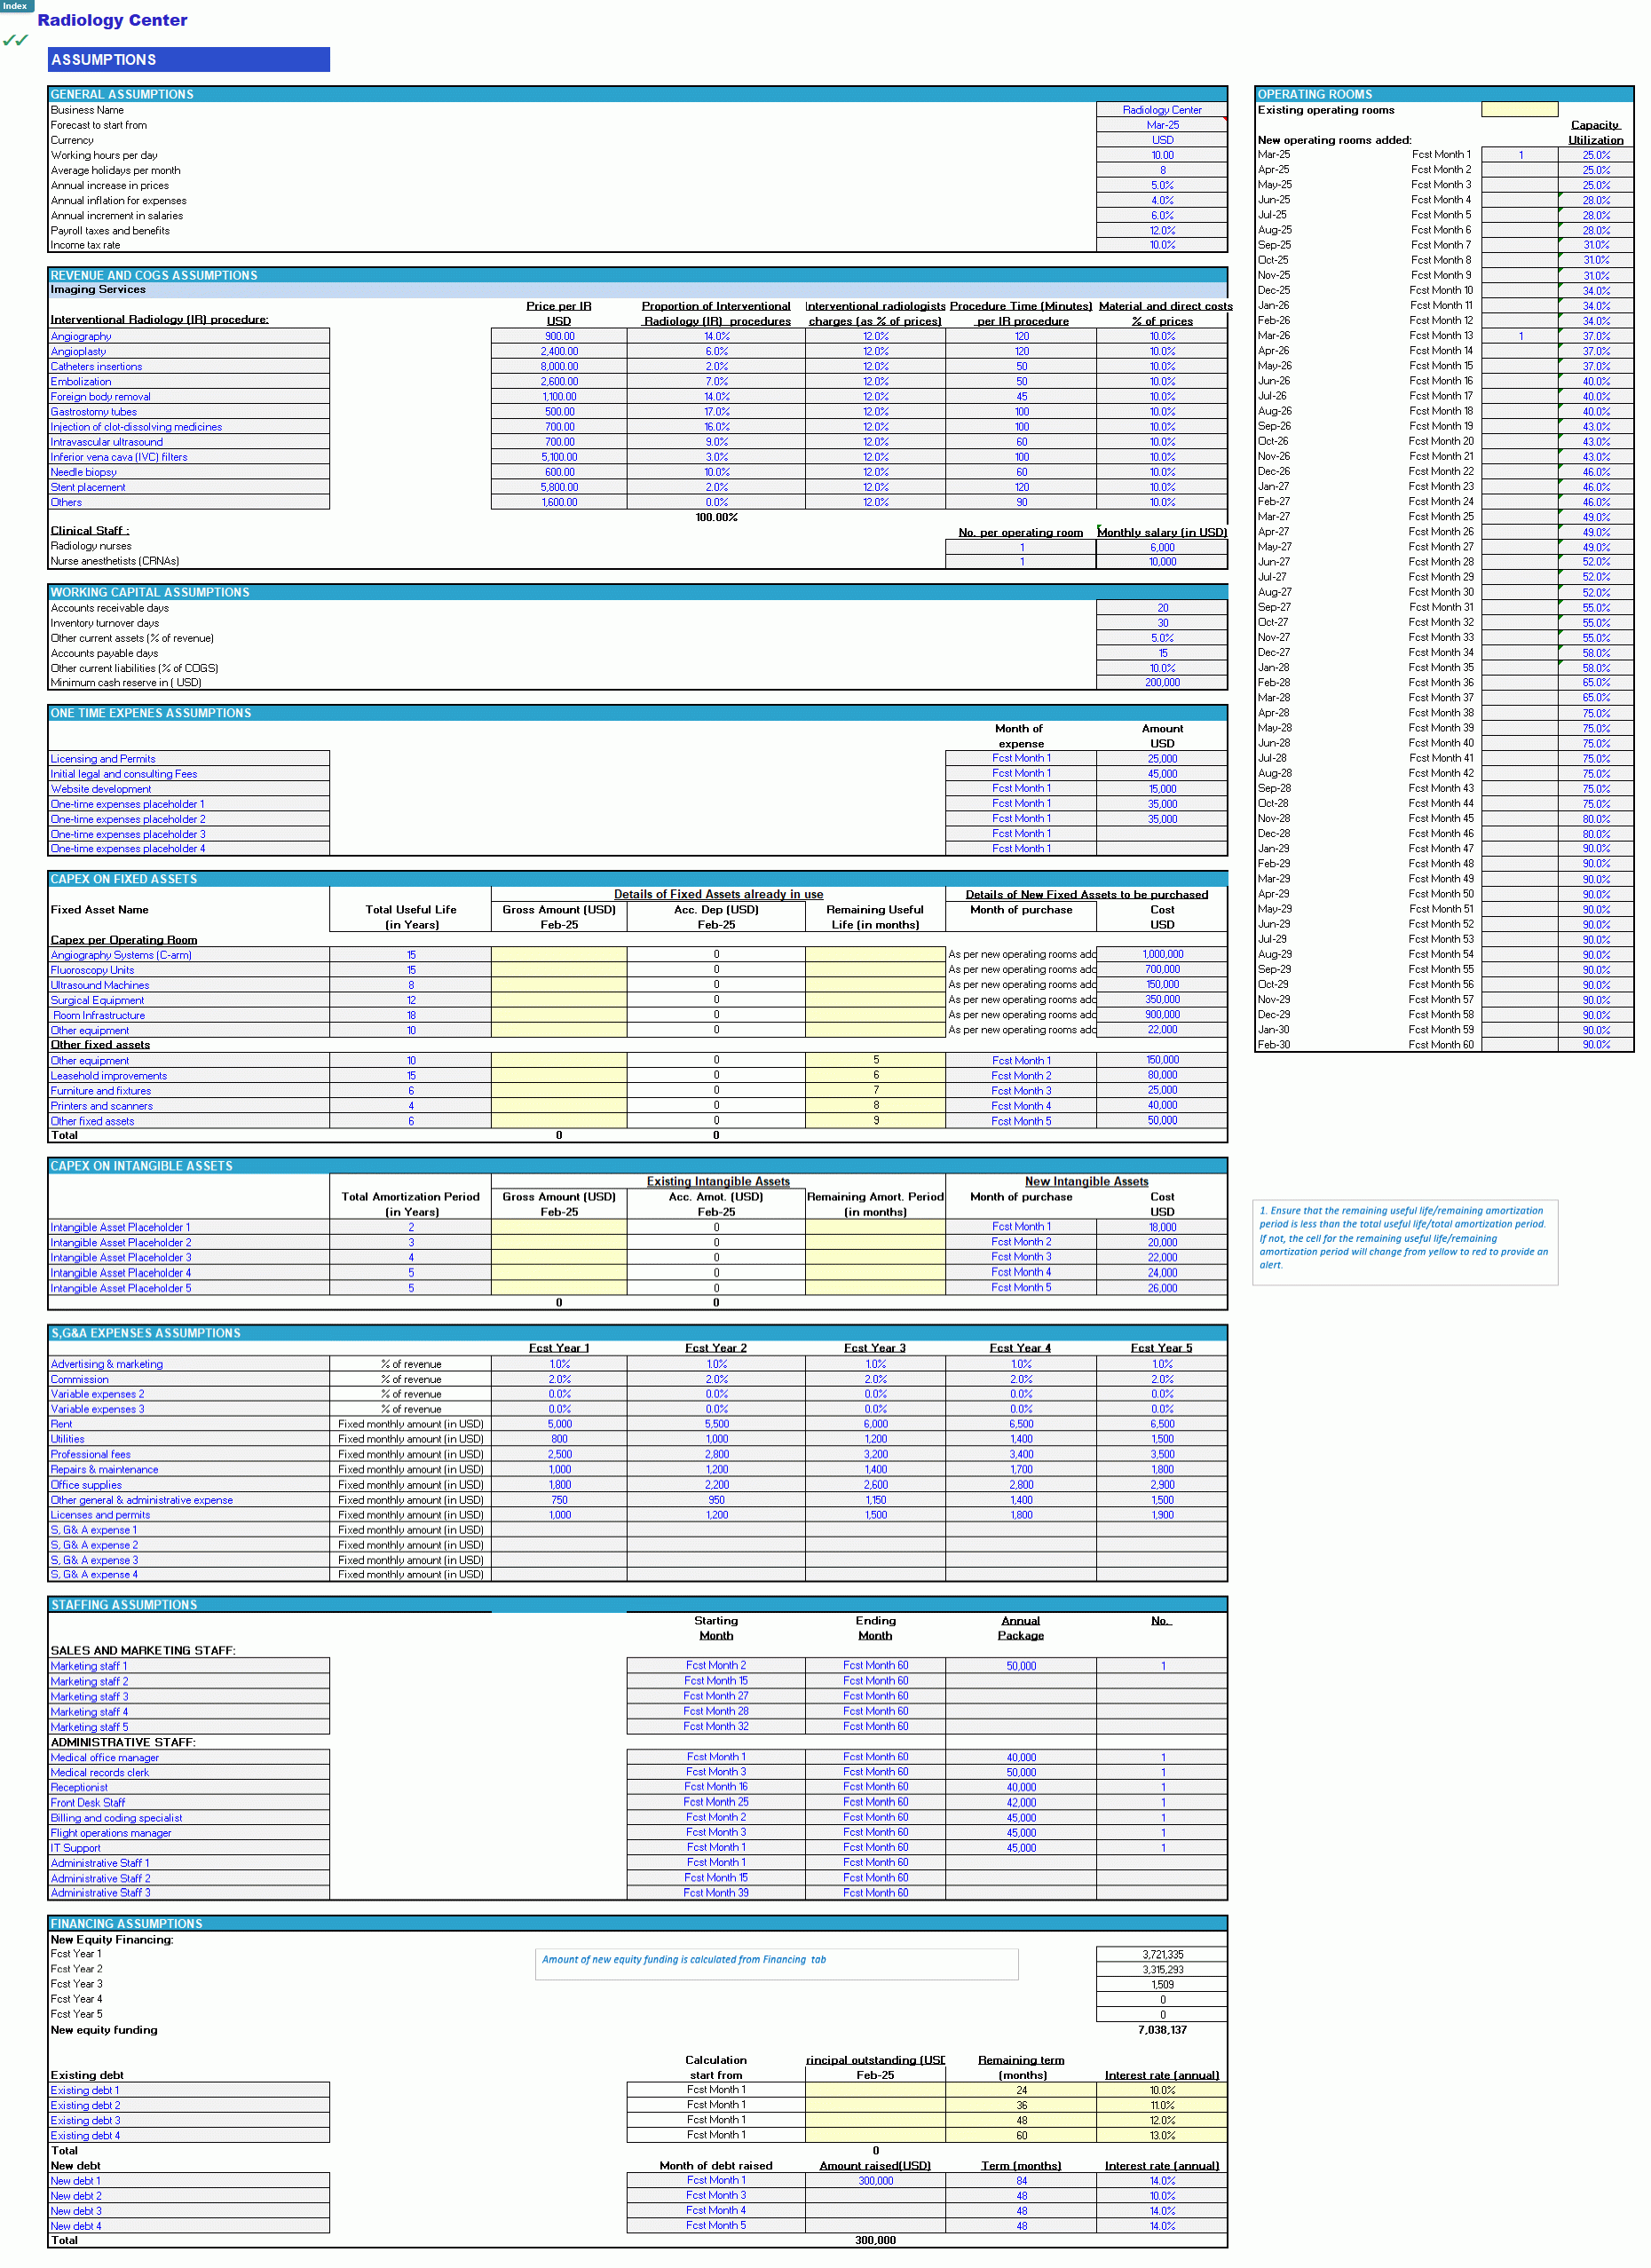
Task: Click Intangible Asset Placeholder 1 label
Action: (121, 1228)
